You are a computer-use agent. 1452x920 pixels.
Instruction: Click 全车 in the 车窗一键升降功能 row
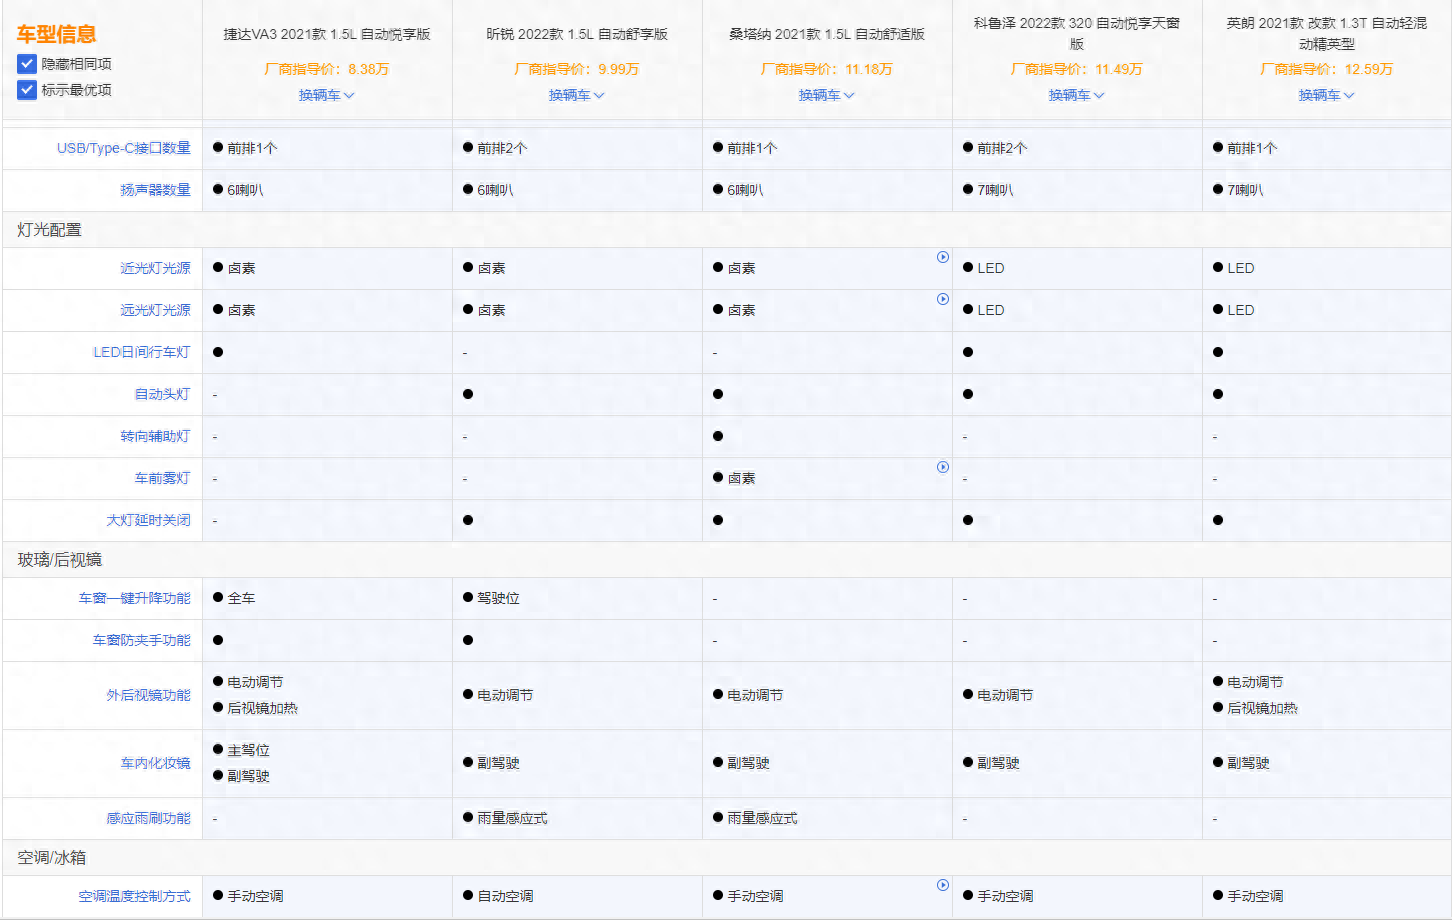(241, 598)
